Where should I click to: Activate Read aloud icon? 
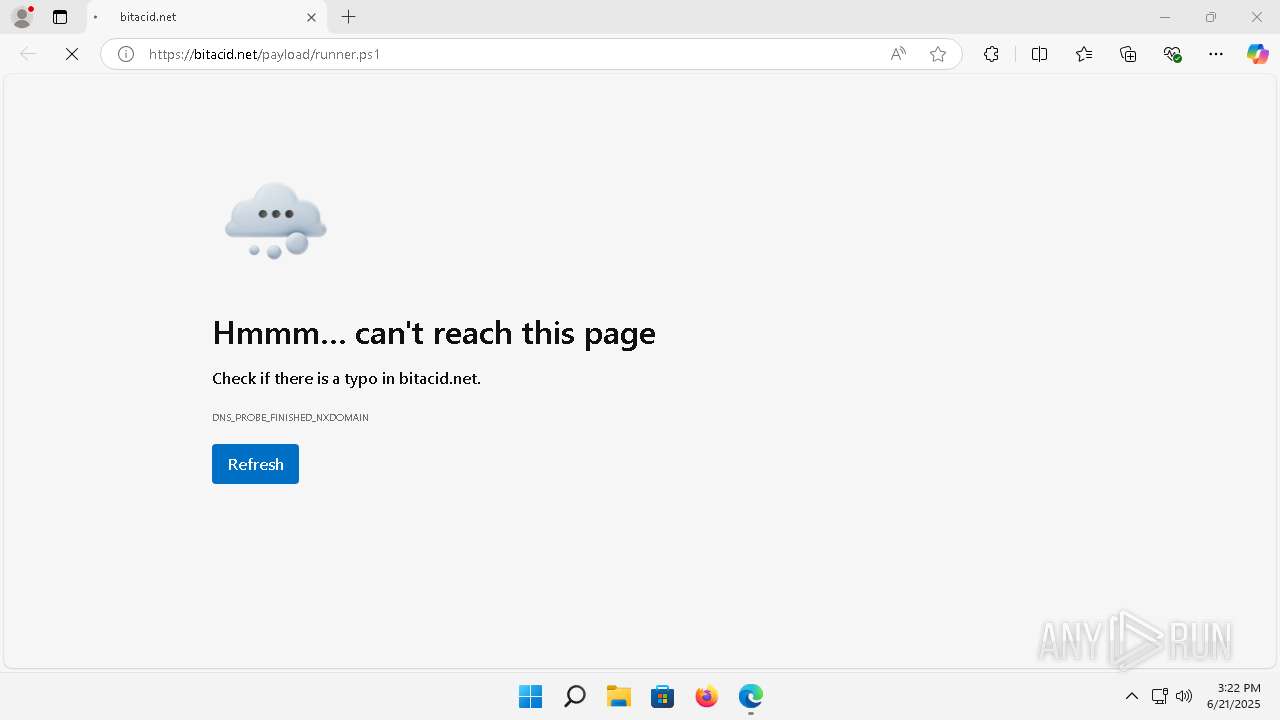point(898,54)
